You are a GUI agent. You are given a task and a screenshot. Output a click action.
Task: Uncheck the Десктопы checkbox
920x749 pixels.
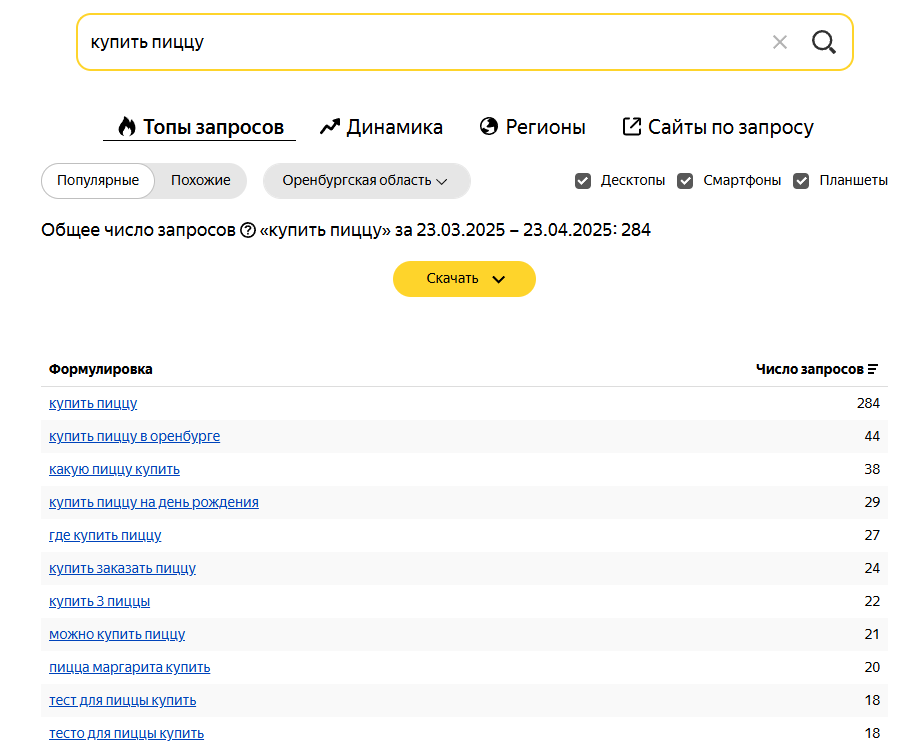pyautogui.click(x=583, y=181)
